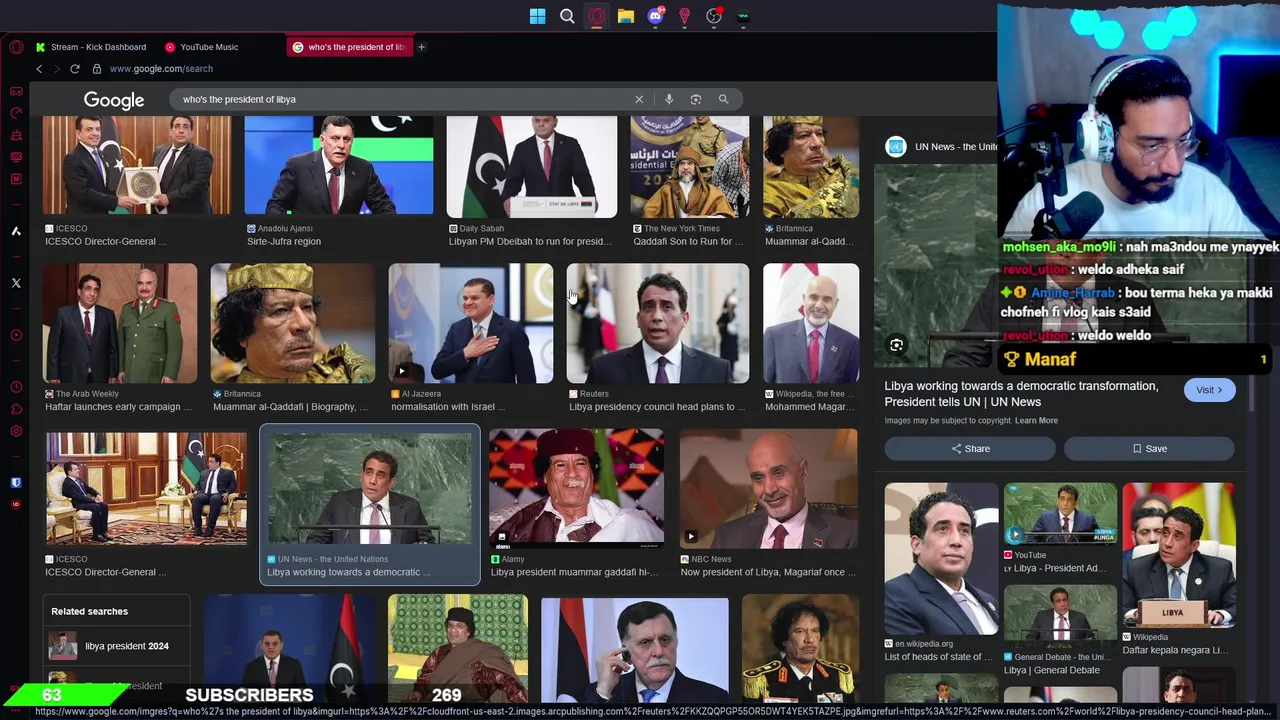Submit search with magnifier icon

point(723,99)
